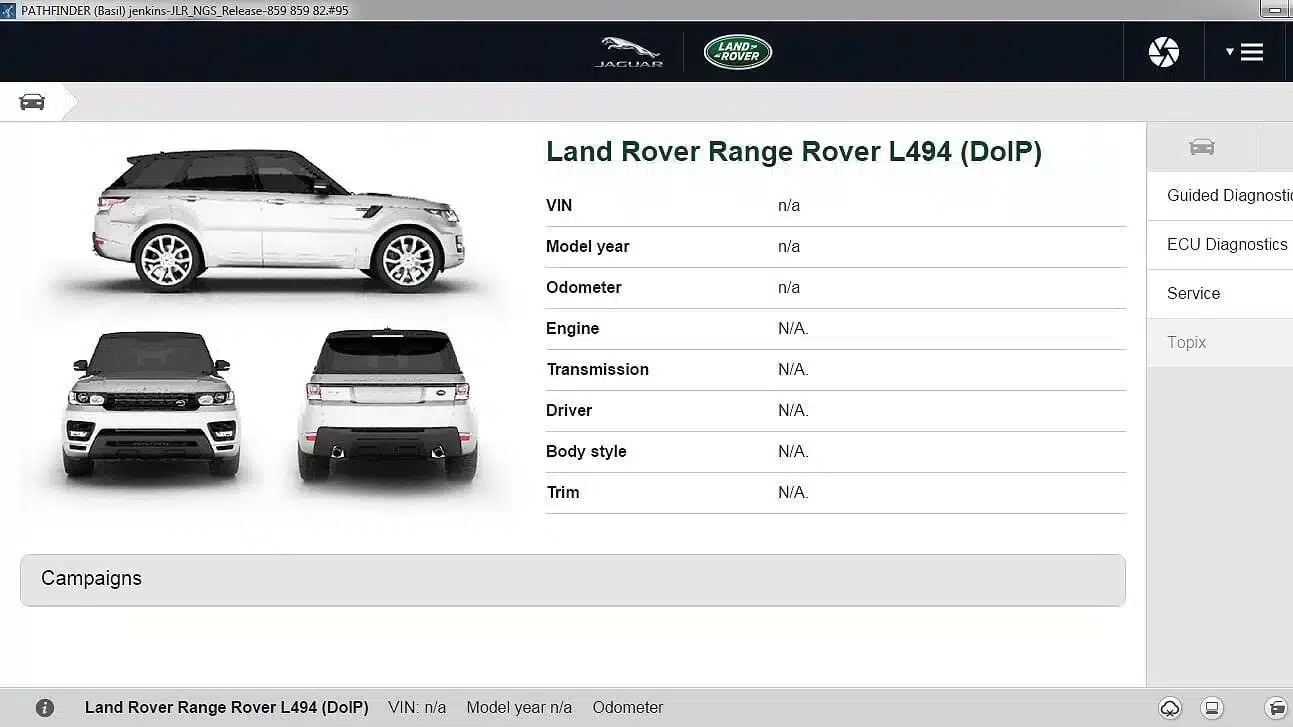The image size is (1293, 727).
Task: Expand the Campaigns section
Action: click(91, 578)
